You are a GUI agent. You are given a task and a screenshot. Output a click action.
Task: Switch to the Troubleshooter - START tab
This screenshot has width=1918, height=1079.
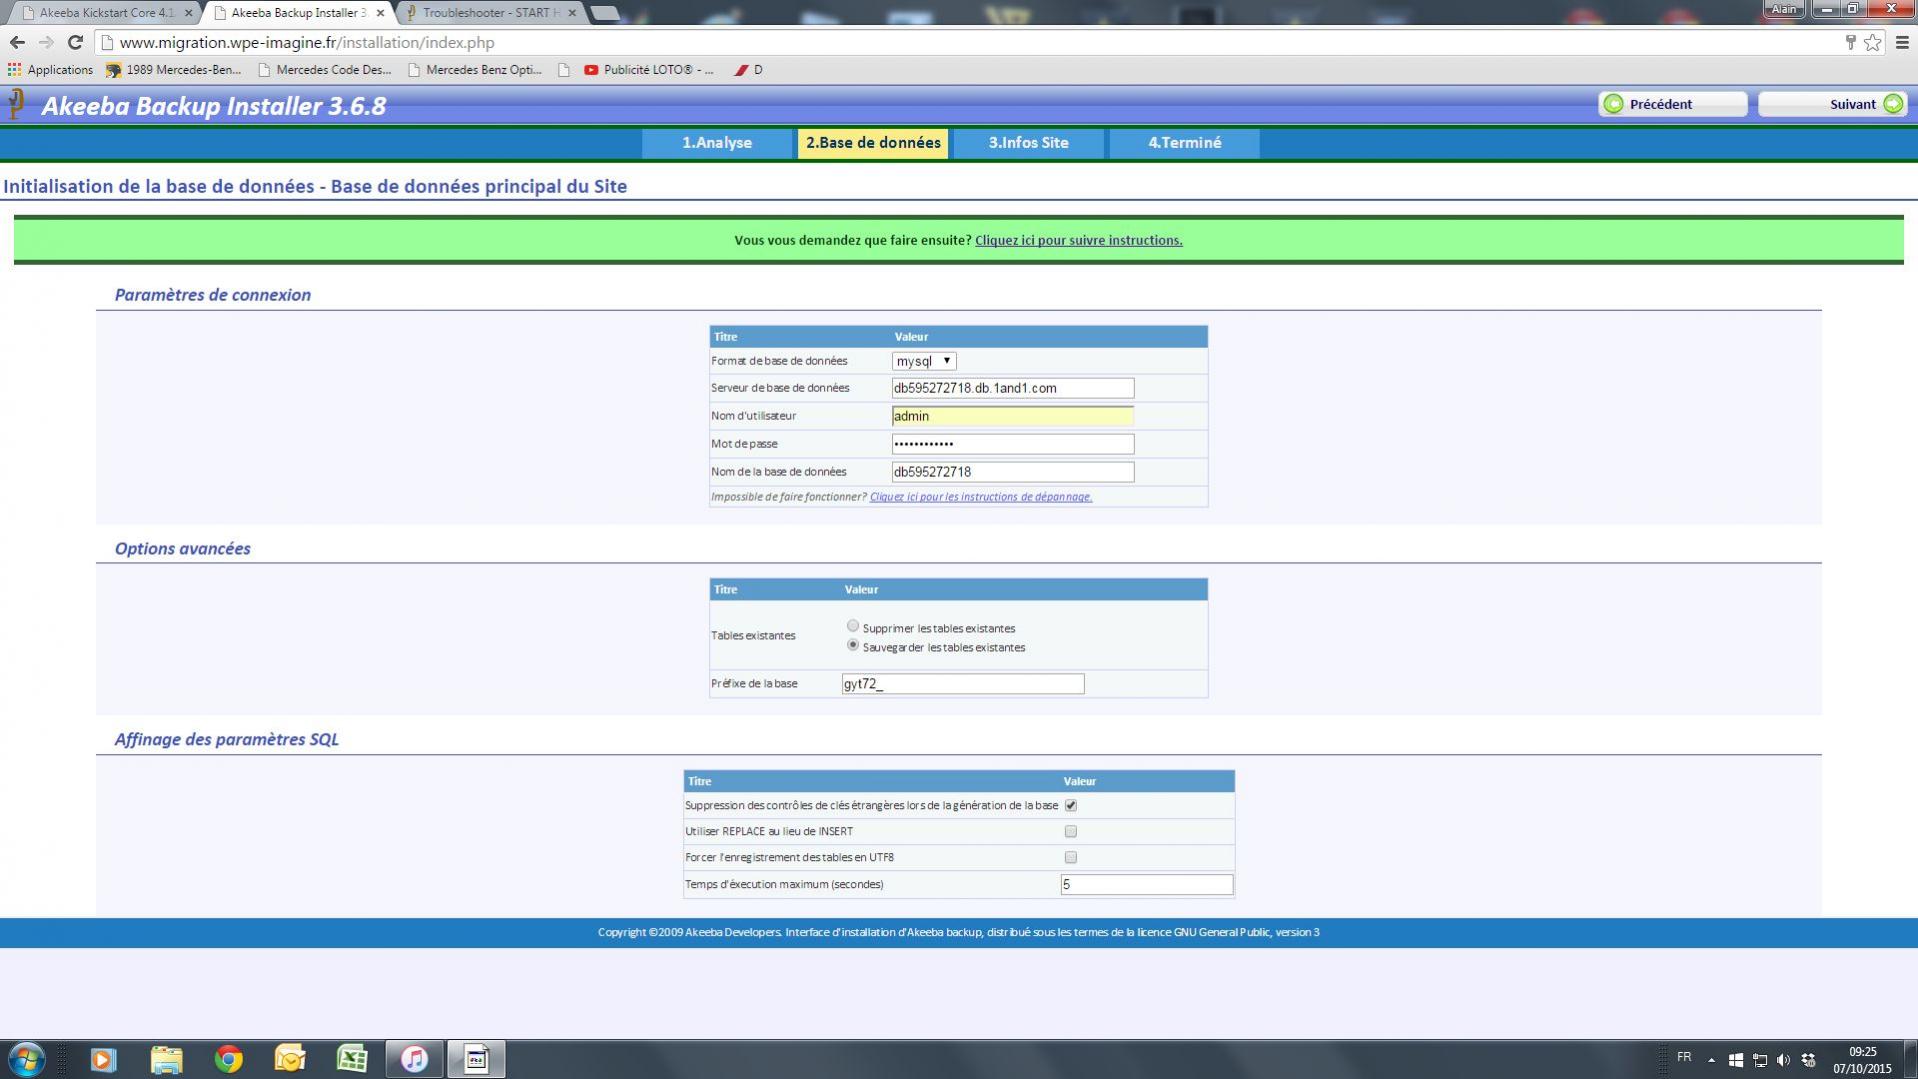pyautogui.click(x=490, y=13)
